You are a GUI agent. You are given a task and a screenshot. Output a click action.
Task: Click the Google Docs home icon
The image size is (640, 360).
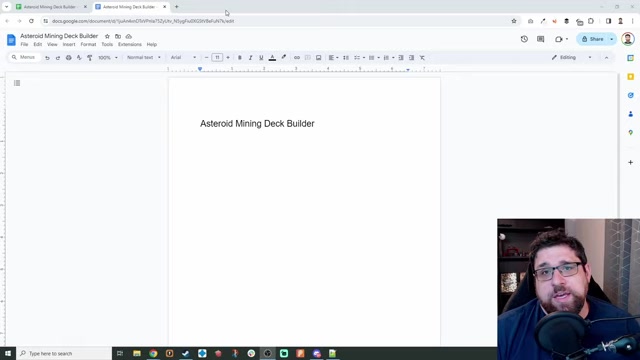[11, 40]
